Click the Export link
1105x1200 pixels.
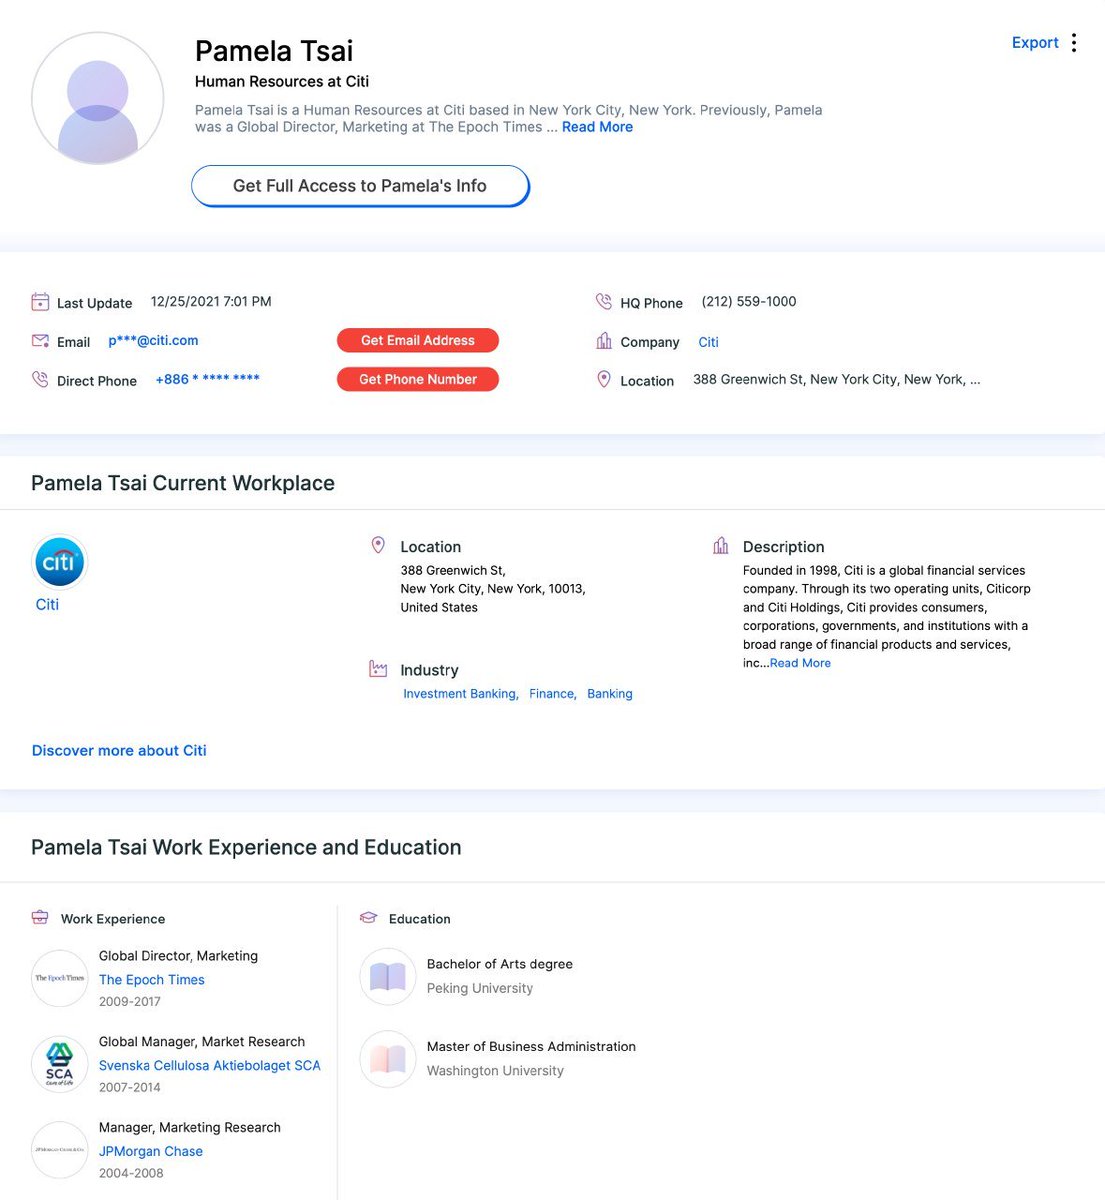pos(1035,43)
